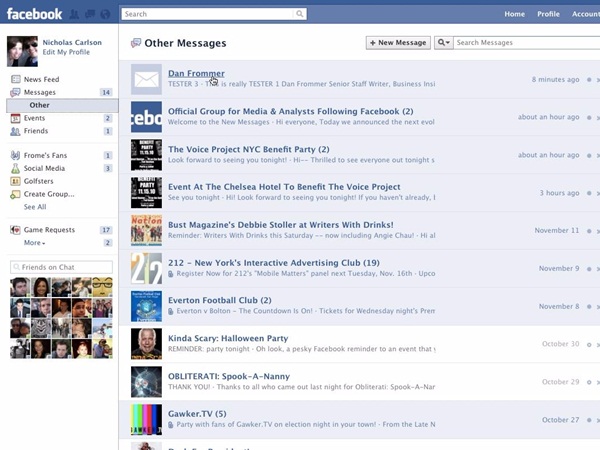Click the Friends icon in sidebar

point(15,131)
